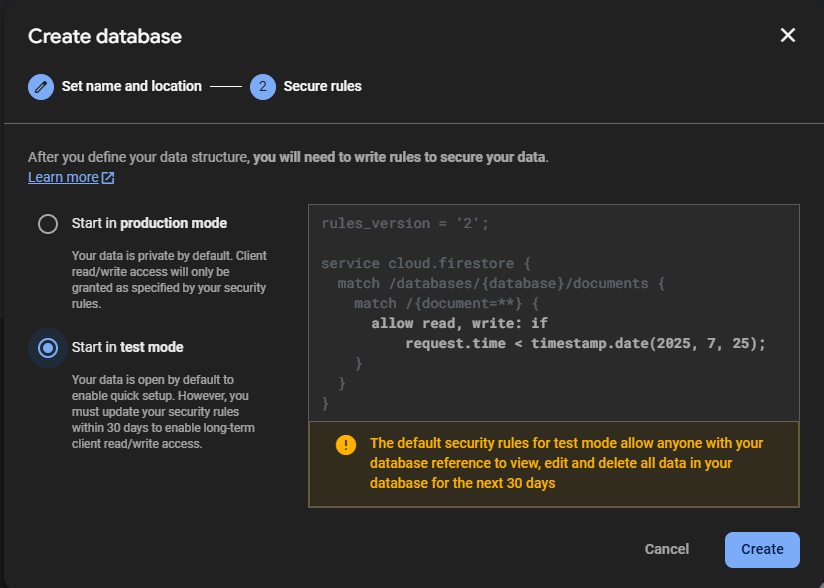Screen dimensions: 824x588
Task: Click the 'allow read, write: if' code line
Action: [x=459, y=323]
